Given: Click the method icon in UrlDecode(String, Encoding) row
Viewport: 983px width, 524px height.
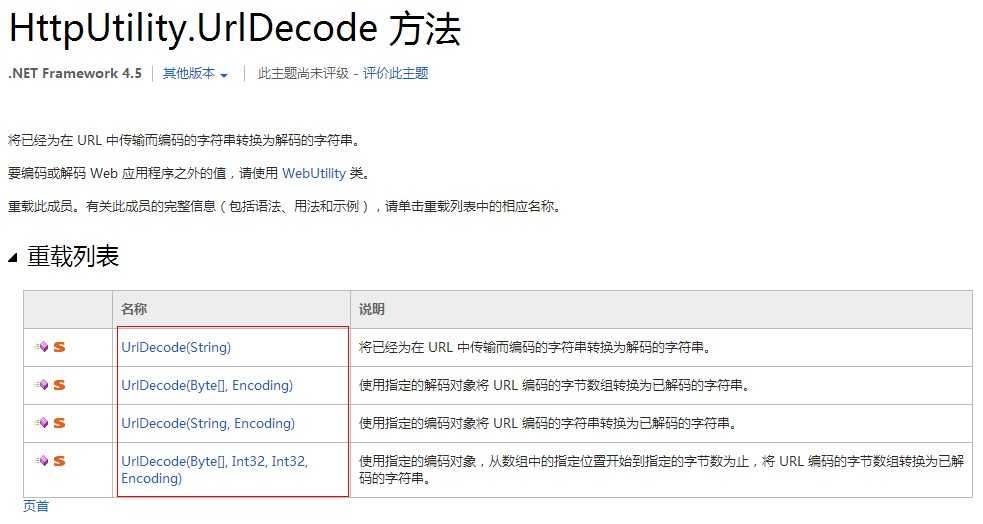Looking at the screenshot, I should pyautogui.click(x=42, y=423).
